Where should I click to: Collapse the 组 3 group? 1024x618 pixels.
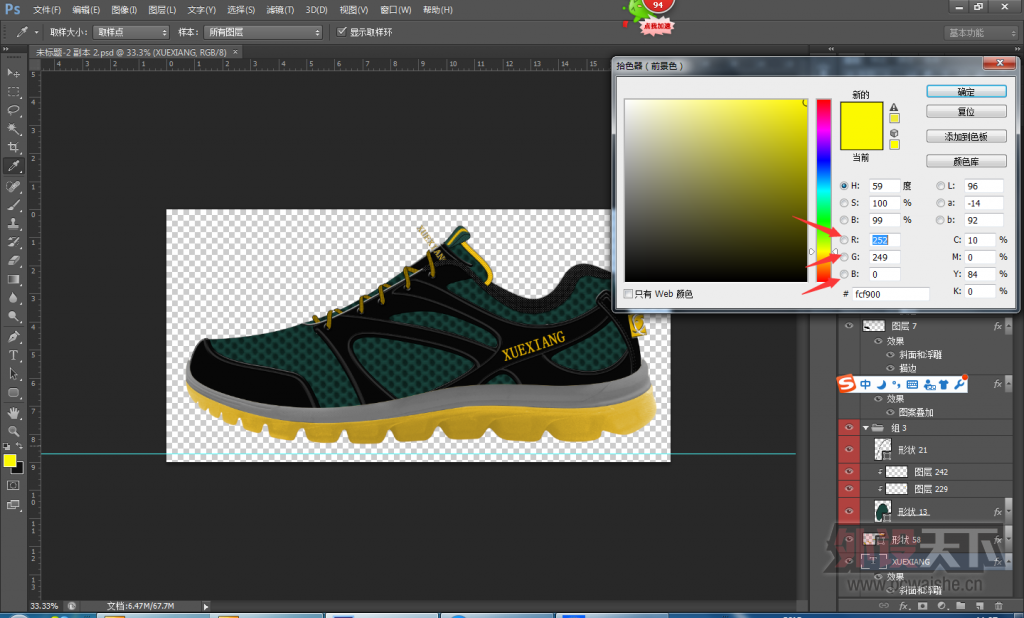[x=866, y=429]
